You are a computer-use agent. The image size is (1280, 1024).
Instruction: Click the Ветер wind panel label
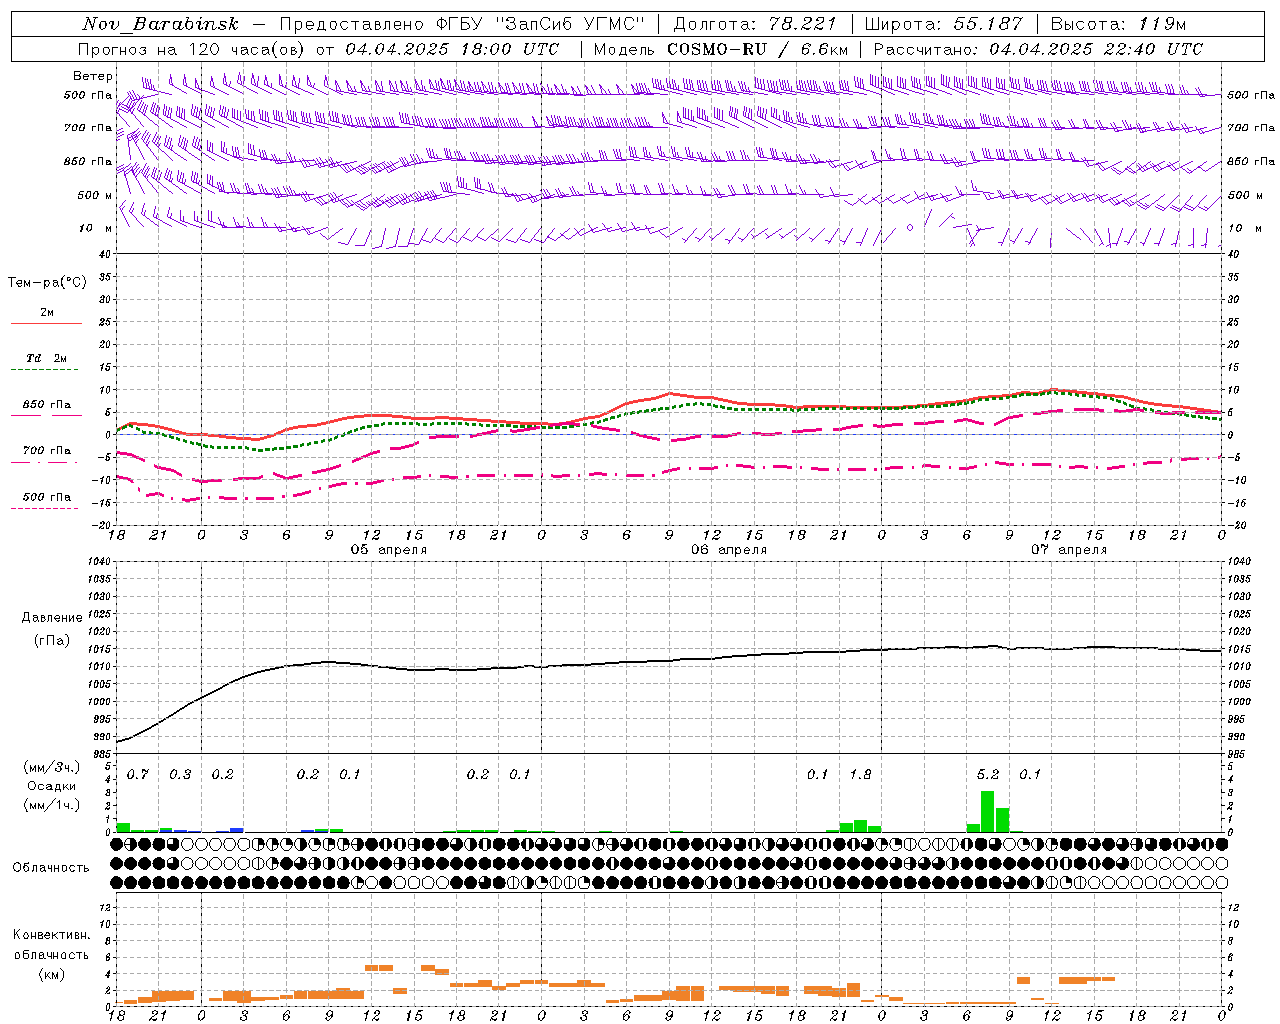(x=93, y=76)
